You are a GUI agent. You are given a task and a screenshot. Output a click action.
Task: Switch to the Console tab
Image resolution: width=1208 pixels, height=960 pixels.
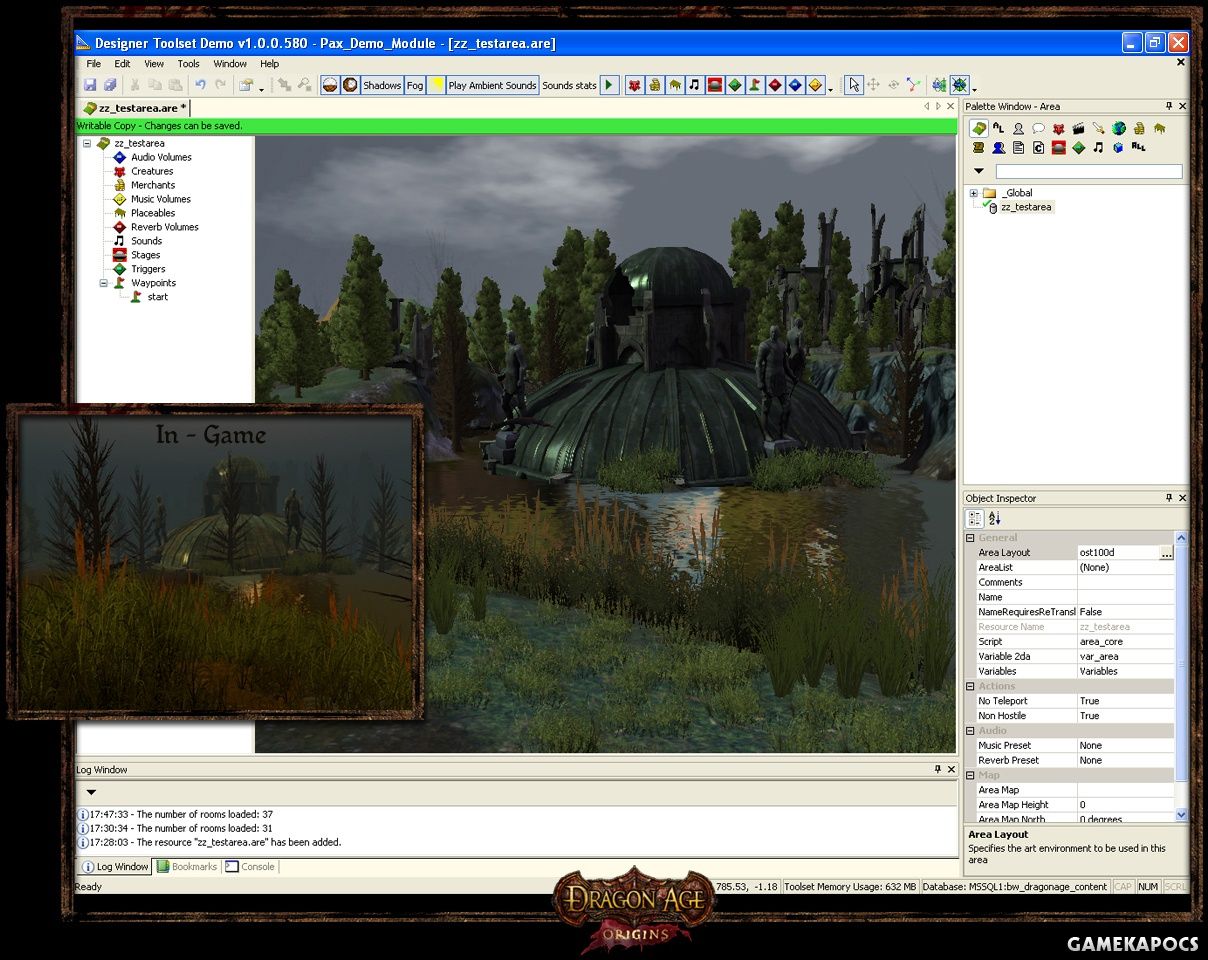coord(250,867)
